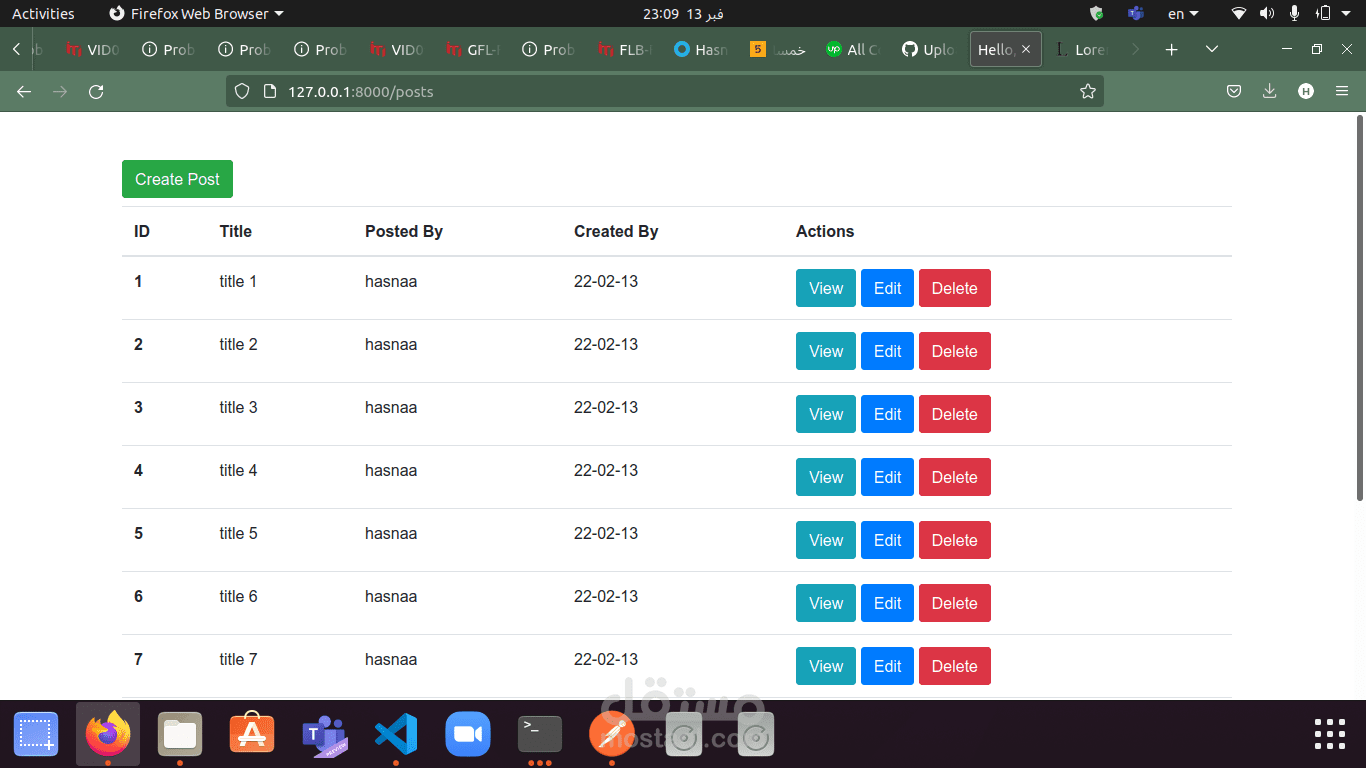
Task: Open Terminal from dock
Action: (x=540, y=735)
